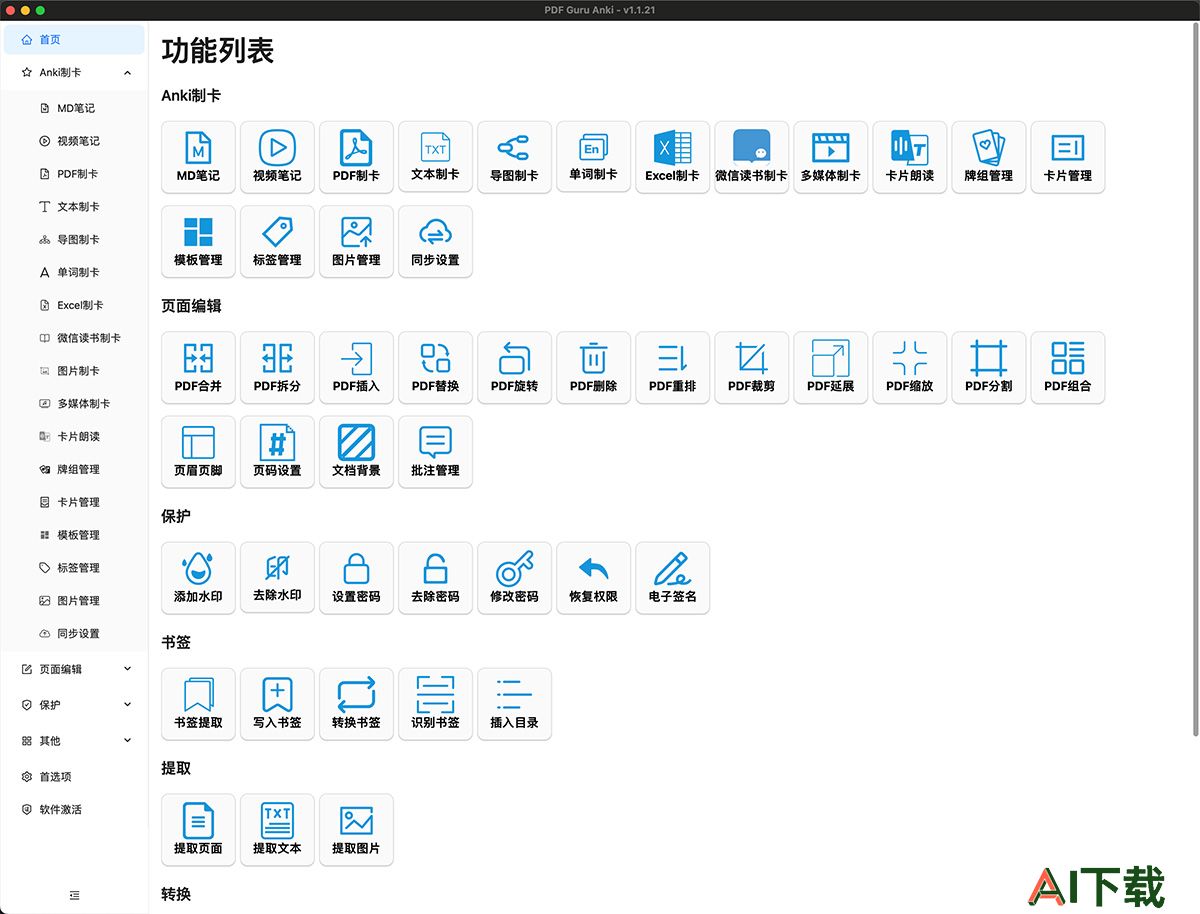This screenshot has height=914, width=1200.
Task: Select the PDF重排 reorder tool
Action: tap(672, 367)
